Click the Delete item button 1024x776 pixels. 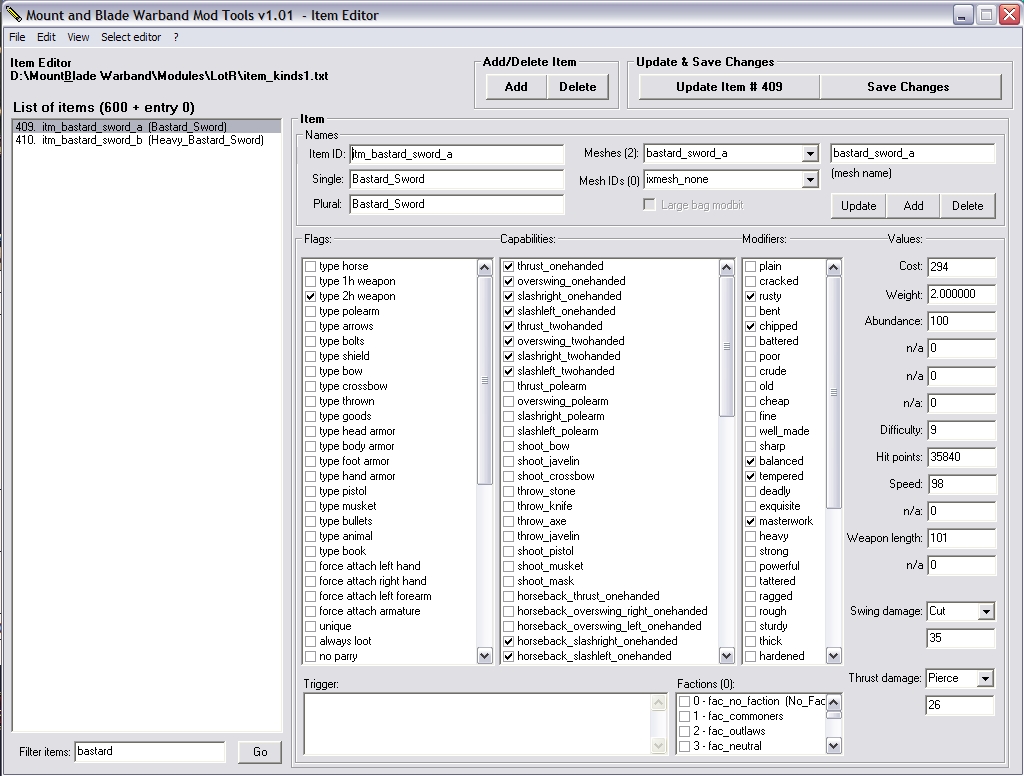coord(577,87)
